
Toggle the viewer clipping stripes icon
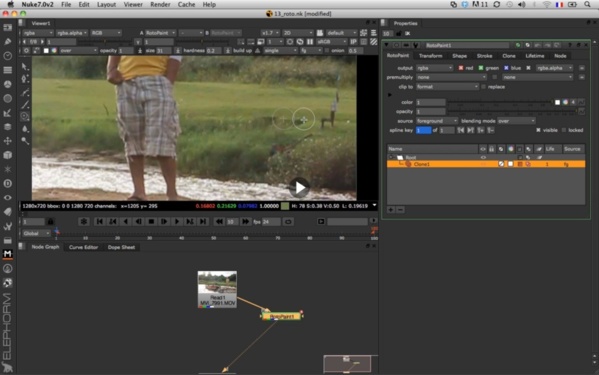tap(374, 42)
